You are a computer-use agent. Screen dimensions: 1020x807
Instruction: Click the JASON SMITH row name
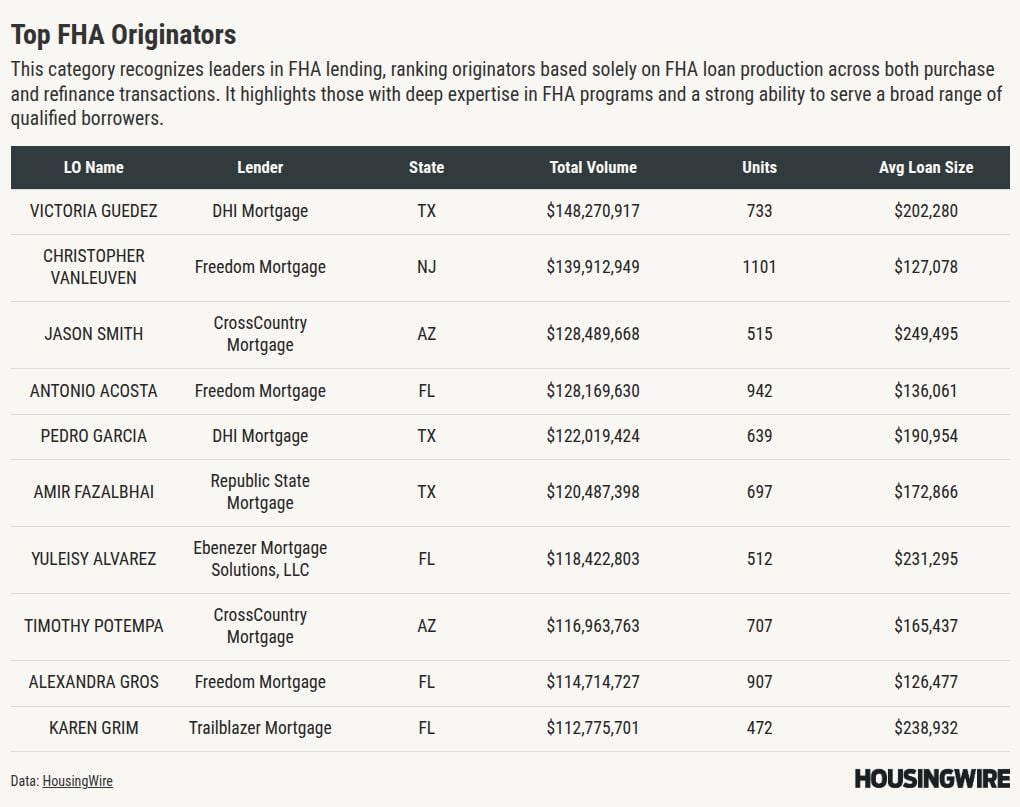pyautogui.click(x=94, y=334)
